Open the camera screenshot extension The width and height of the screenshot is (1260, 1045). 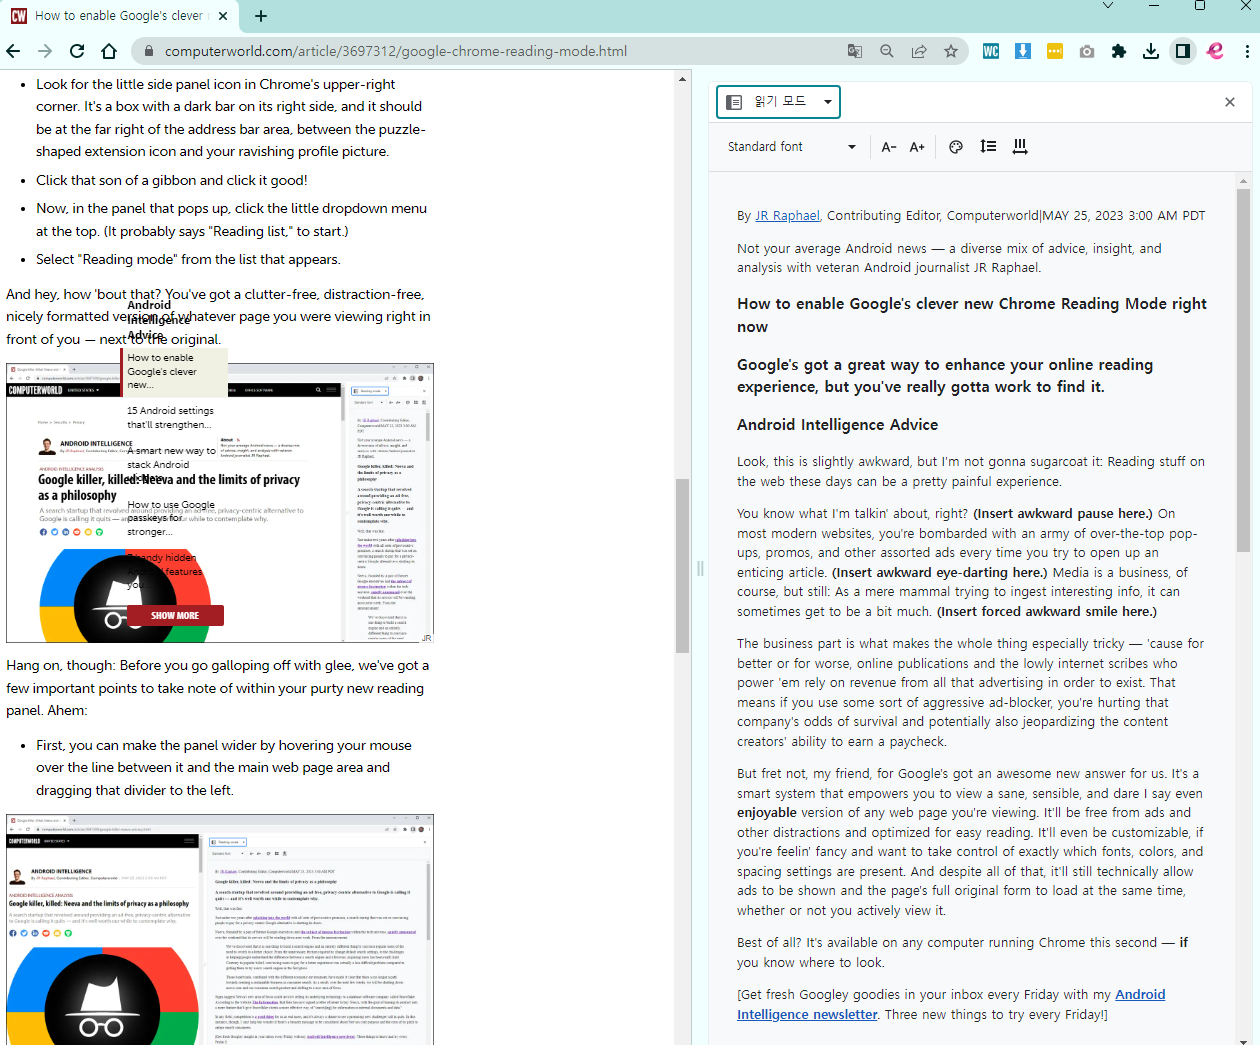point(1087,51)
